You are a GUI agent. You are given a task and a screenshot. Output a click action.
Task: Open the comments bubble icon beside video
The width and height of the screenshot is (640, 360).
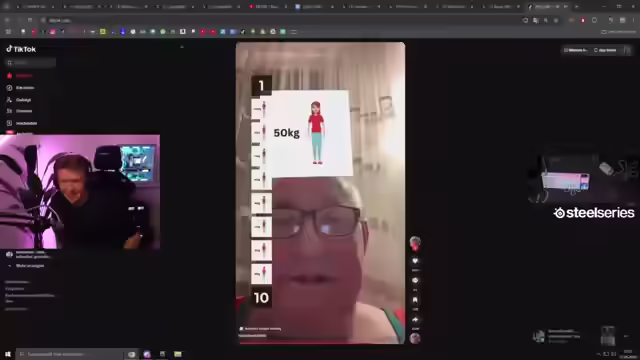tap(415, 280)
